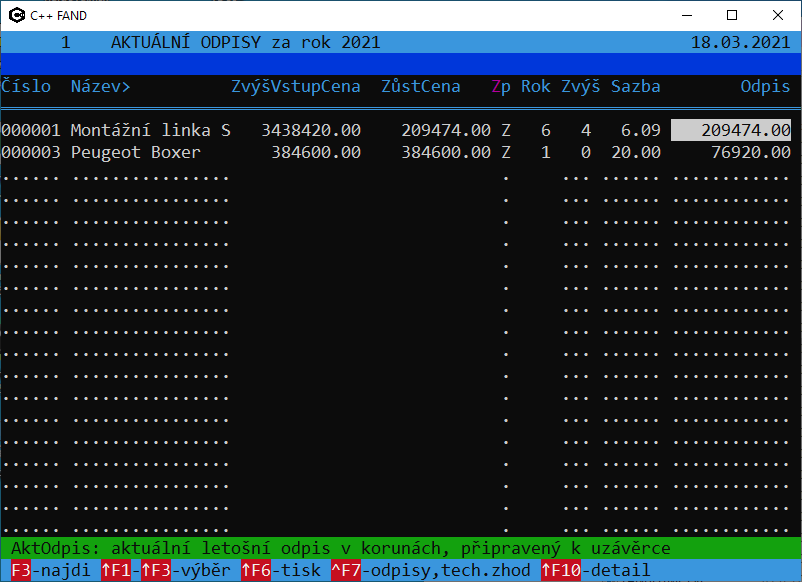Click the Číslo column header
This screenshot has width=802, height=582.
(x=26, y=87)
